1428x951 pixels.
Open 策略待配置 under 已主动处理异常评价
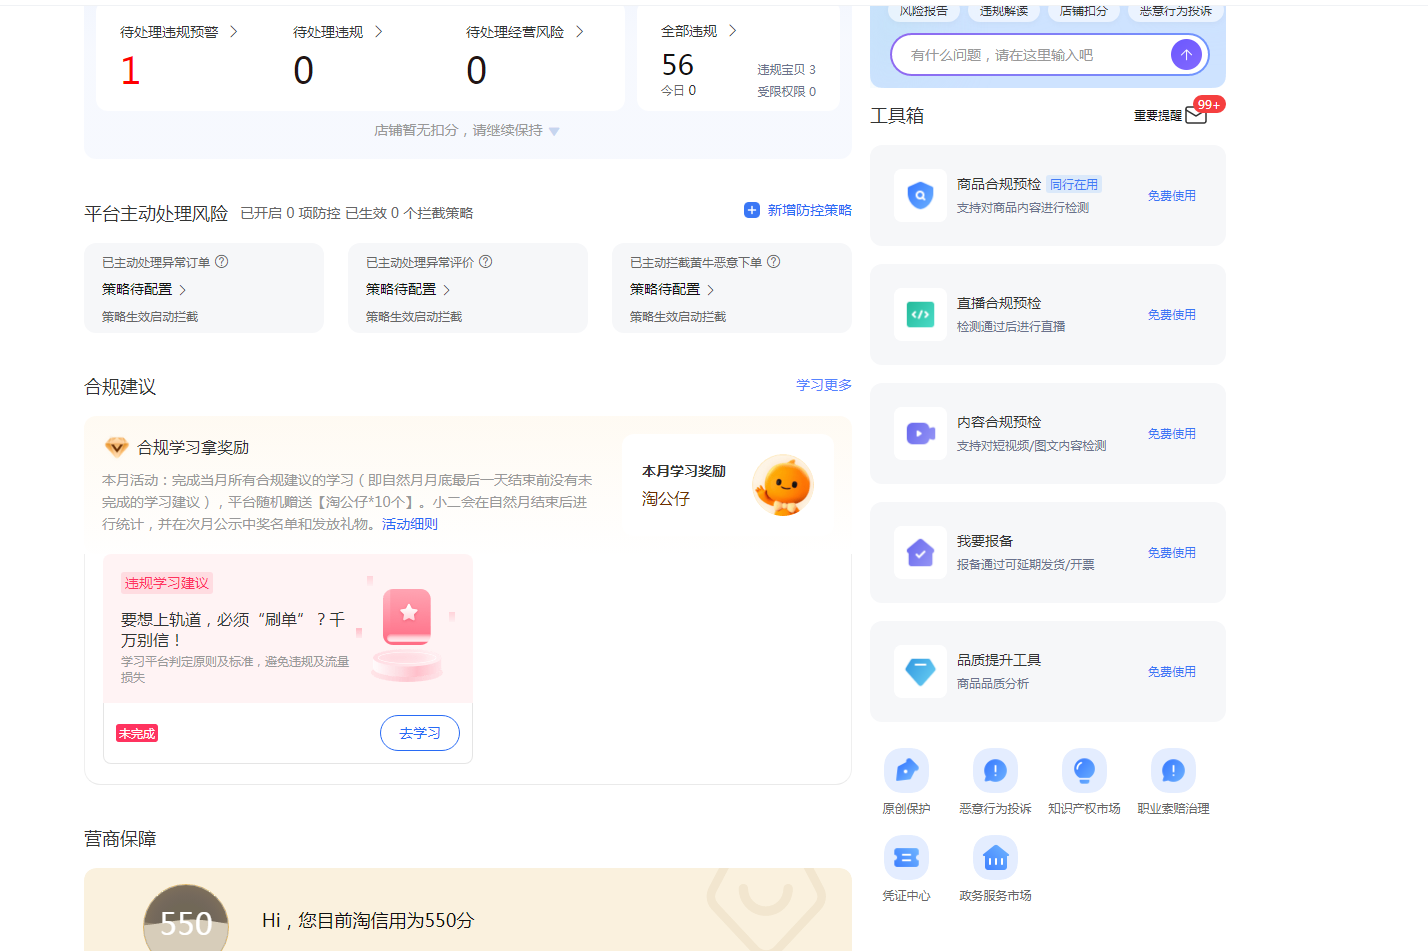click(x=408, y=290)
